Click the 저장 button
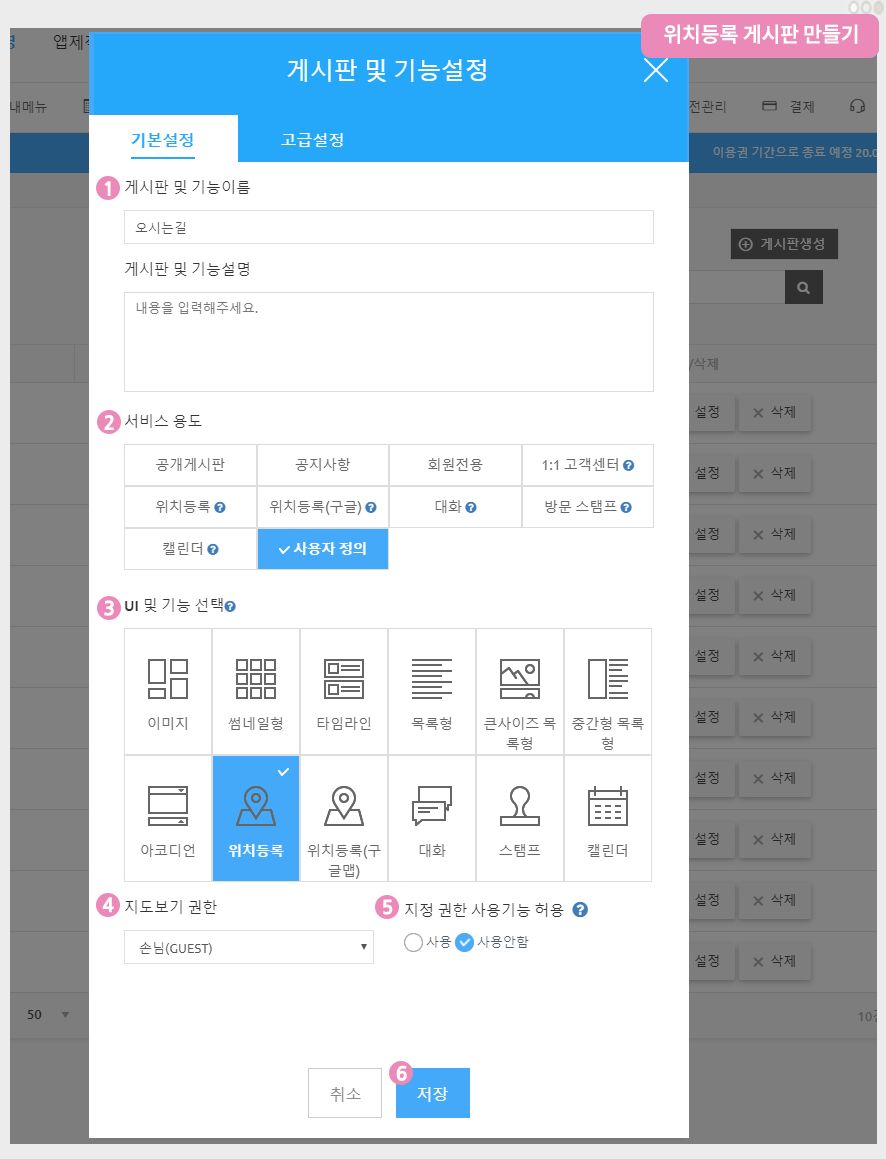The height and width of the screenshot is (1159, 886). 432,1093
